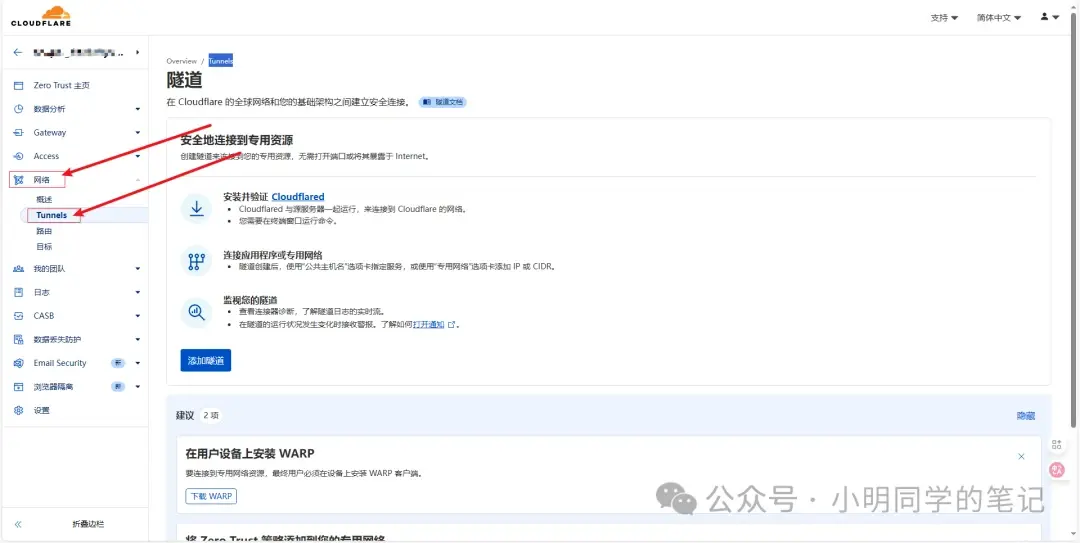Click the Cloudflare logo
This screenshot has height=543, width=1080.
41,17
